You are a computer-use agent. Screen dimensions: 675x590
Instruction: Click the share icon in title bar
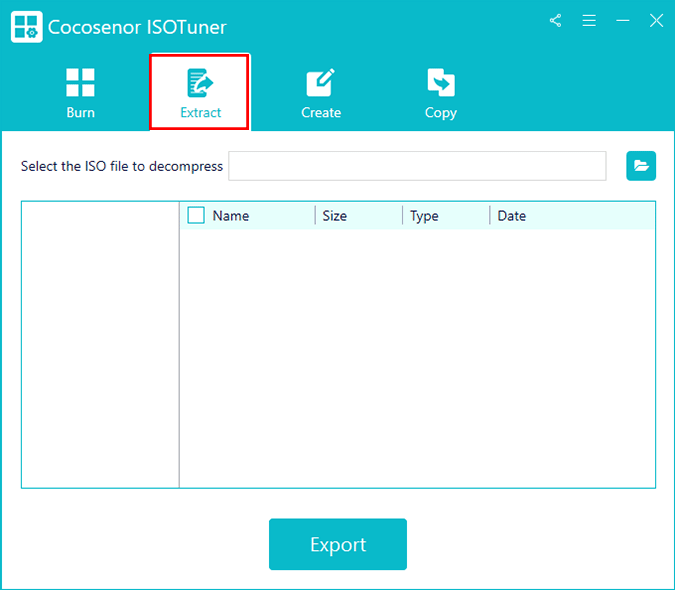(555, 21)
